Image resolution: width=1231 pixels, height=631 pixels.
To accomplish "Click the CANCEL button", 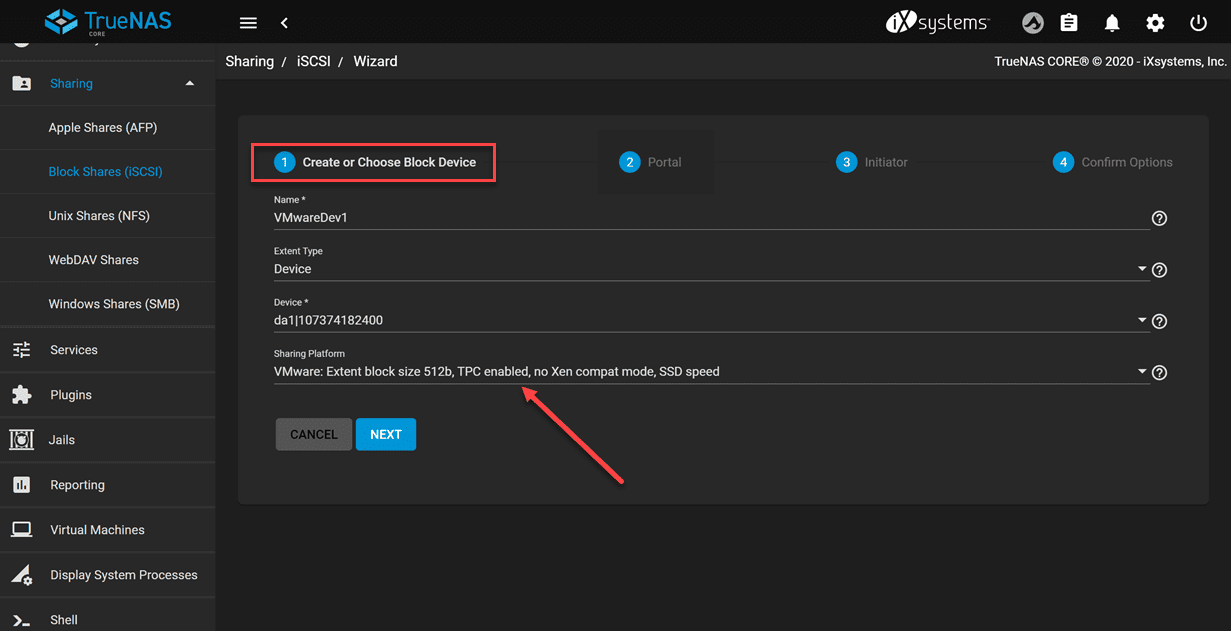I will point(314,435).
